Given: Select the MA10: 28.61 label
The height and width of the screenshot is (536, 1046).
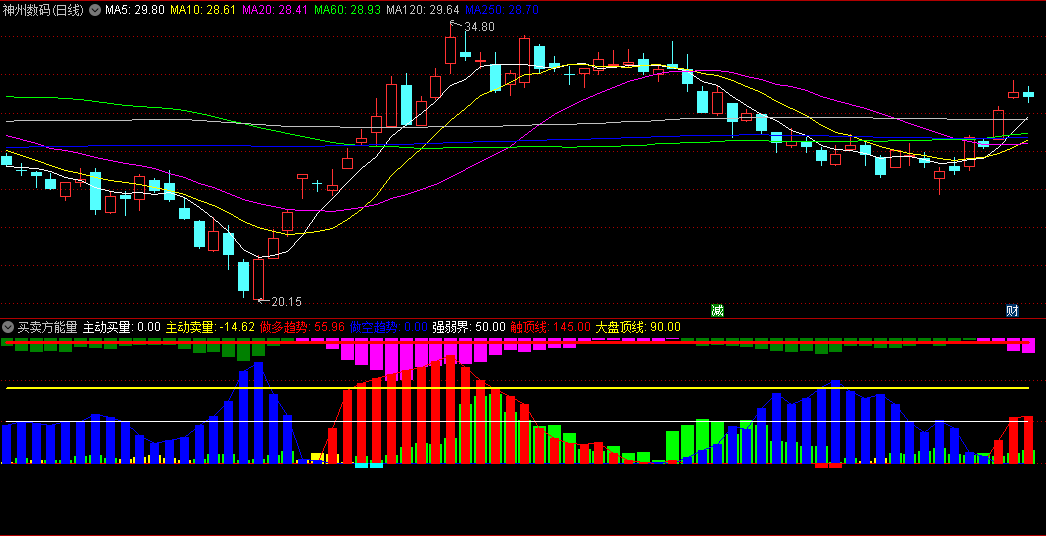Looking at the screenshot, I should point(203,10).
